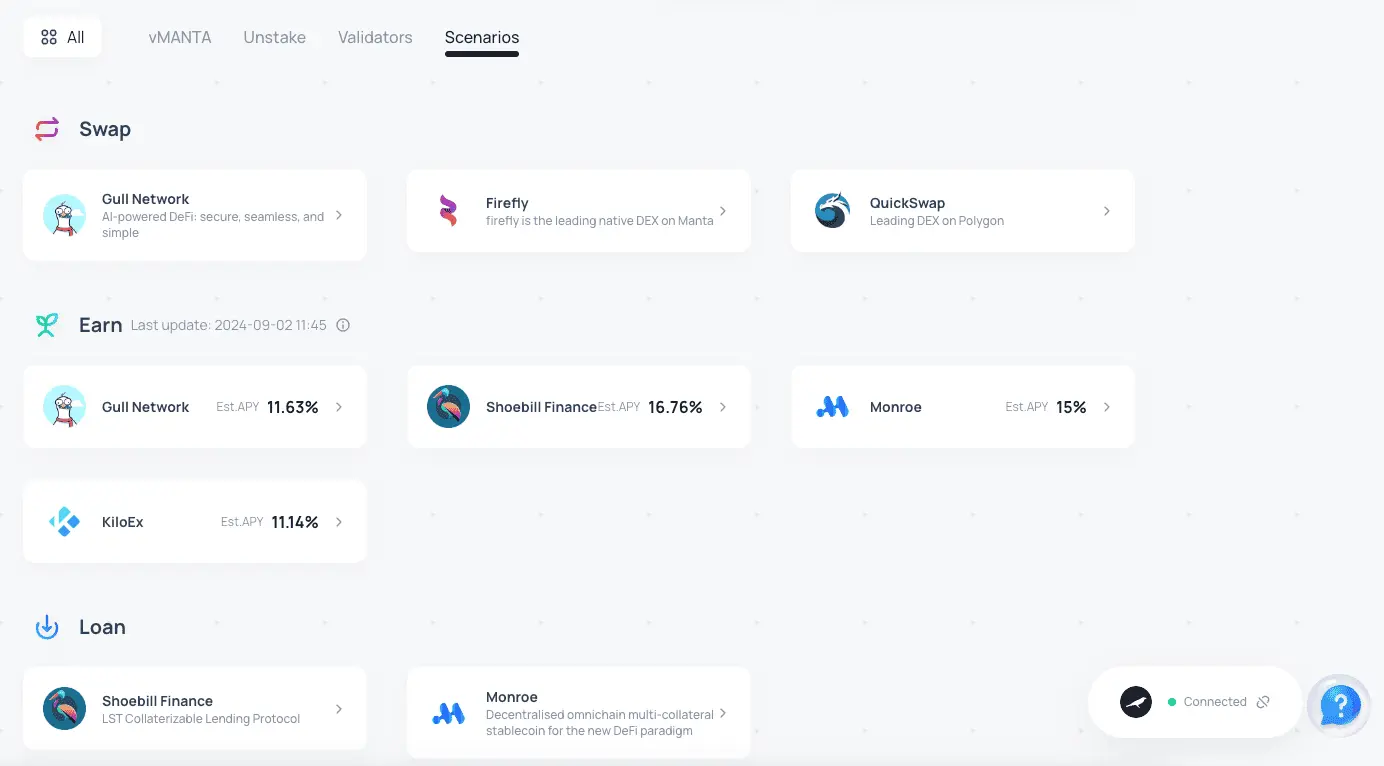Open QuickSwap card chevron arrow
Image resolution: width=1384 pixels, height=766 pixels.
pos(1107,211)
